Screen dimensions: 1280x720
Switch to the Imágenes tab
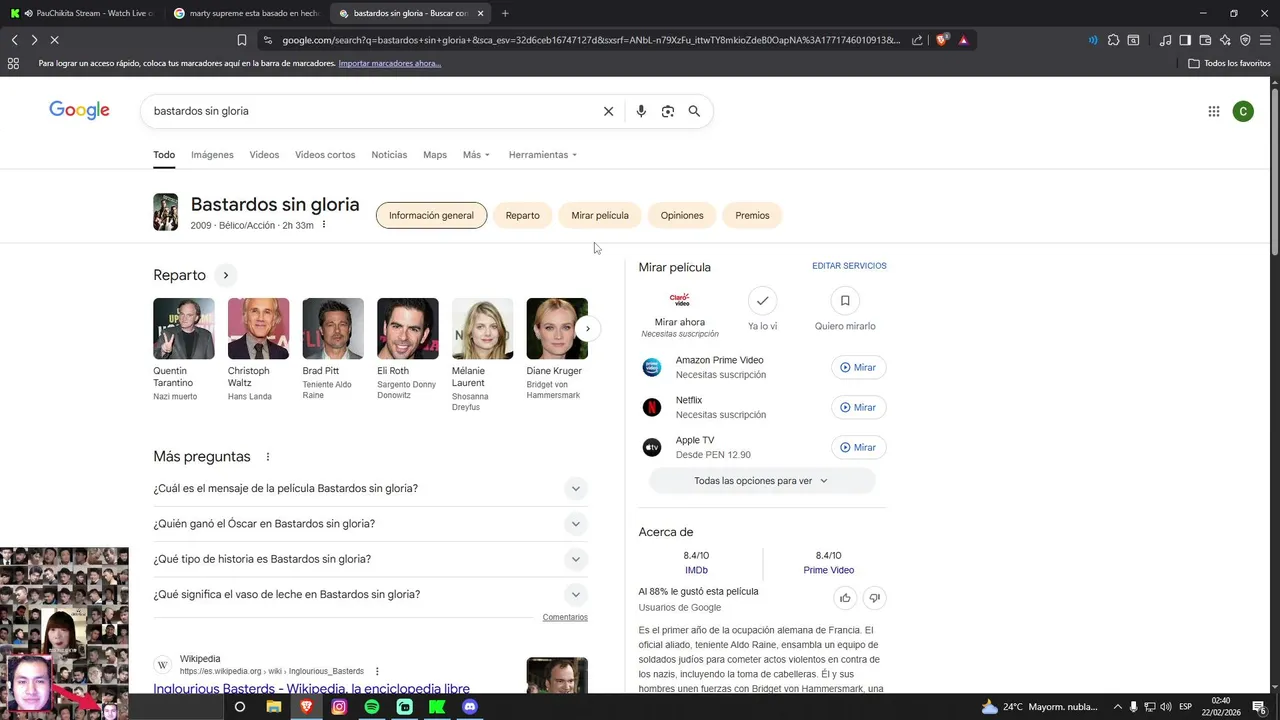212,155
